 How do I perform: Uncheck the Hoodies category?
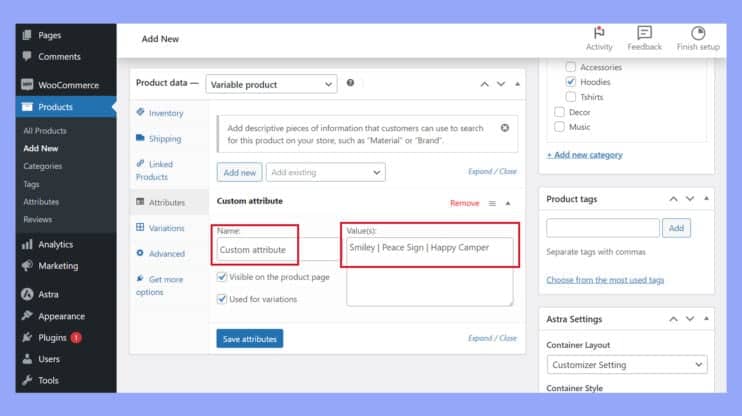(571, 81)
